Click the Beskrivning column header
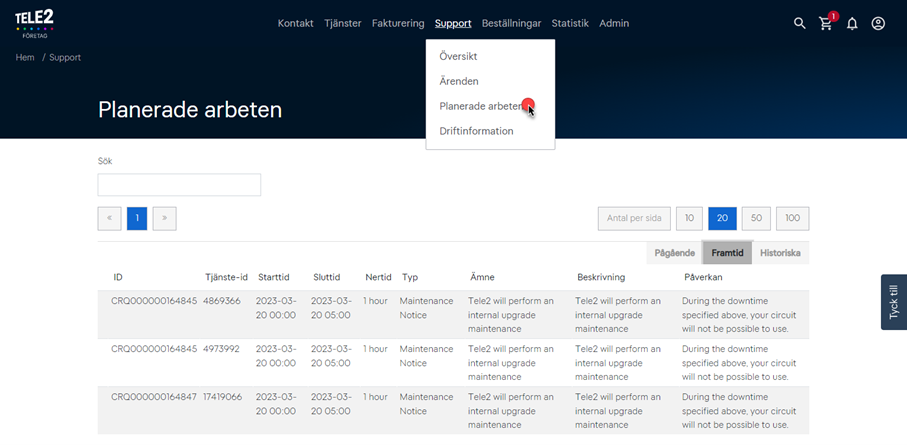The image size is (907, 445). coord(601,278)
